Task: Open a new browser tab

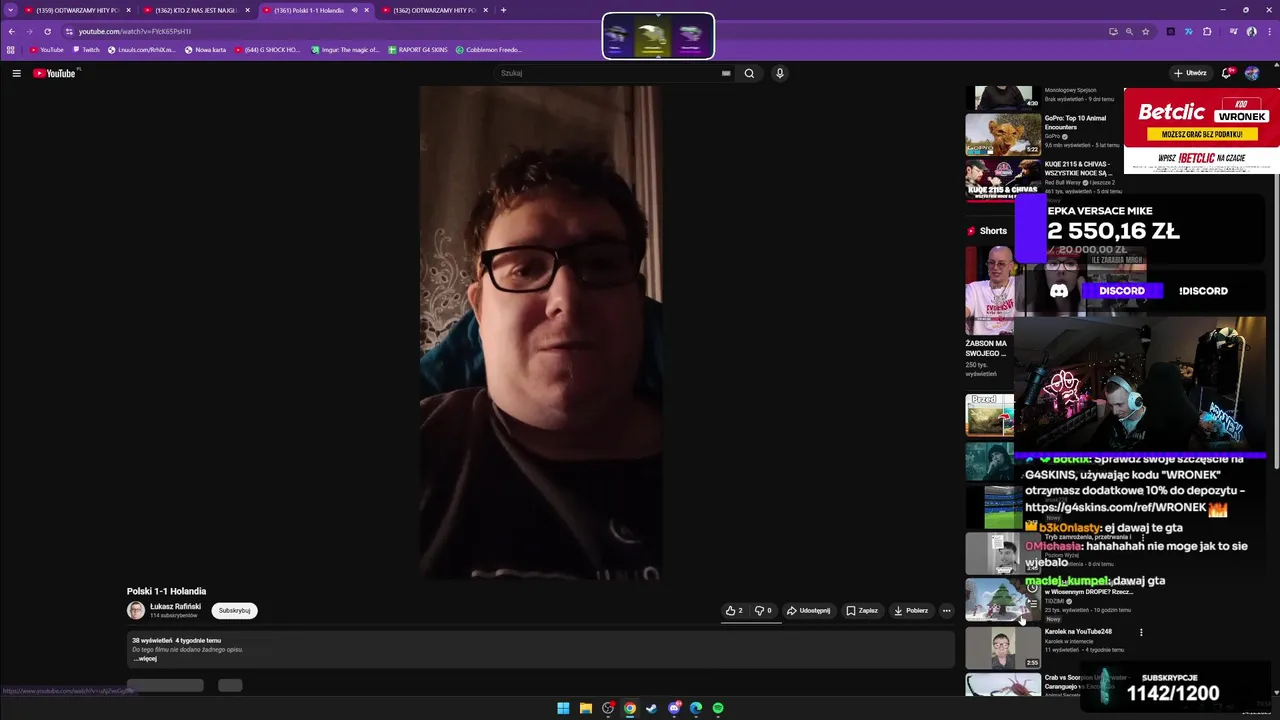Action: pos(503,10)
